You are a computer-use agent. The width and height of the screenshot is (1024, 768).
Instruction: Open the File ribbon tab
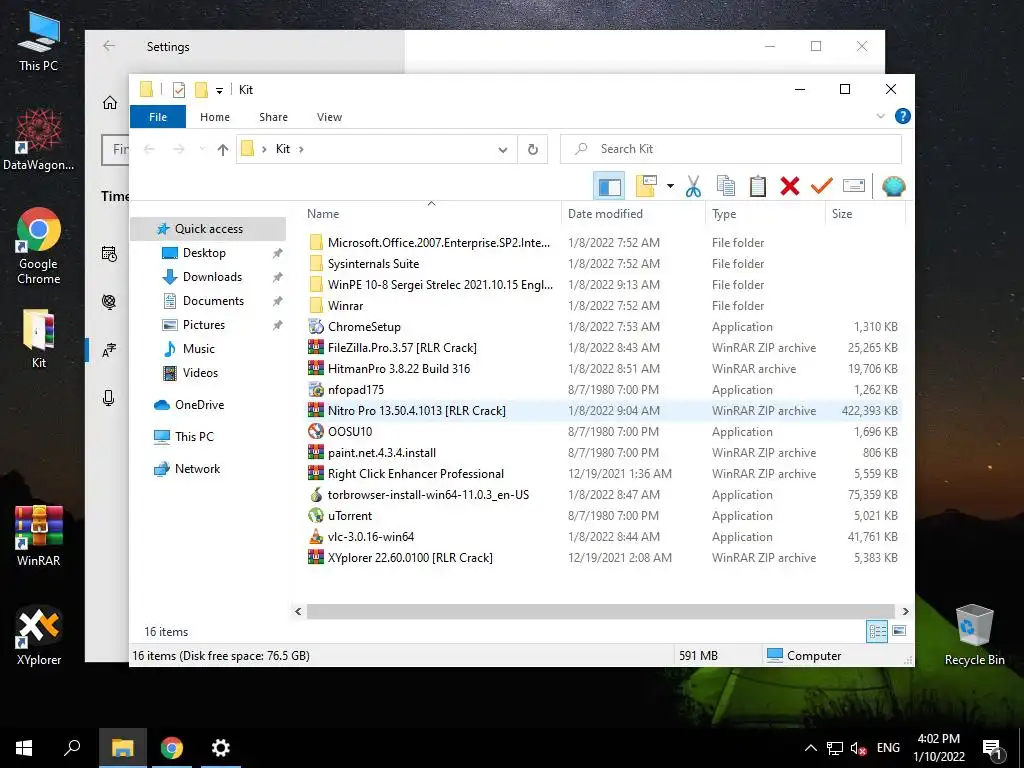(x=158, y=117)
